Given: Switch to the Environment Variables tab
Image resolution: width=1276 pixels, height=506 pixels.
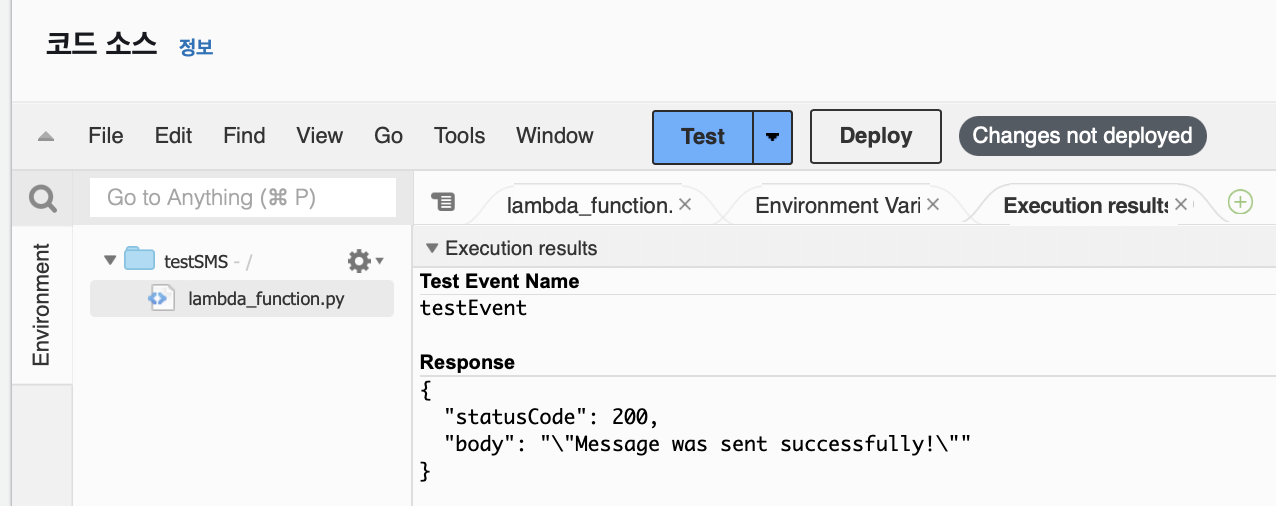Looking at the screenshot, I should 830,205.
